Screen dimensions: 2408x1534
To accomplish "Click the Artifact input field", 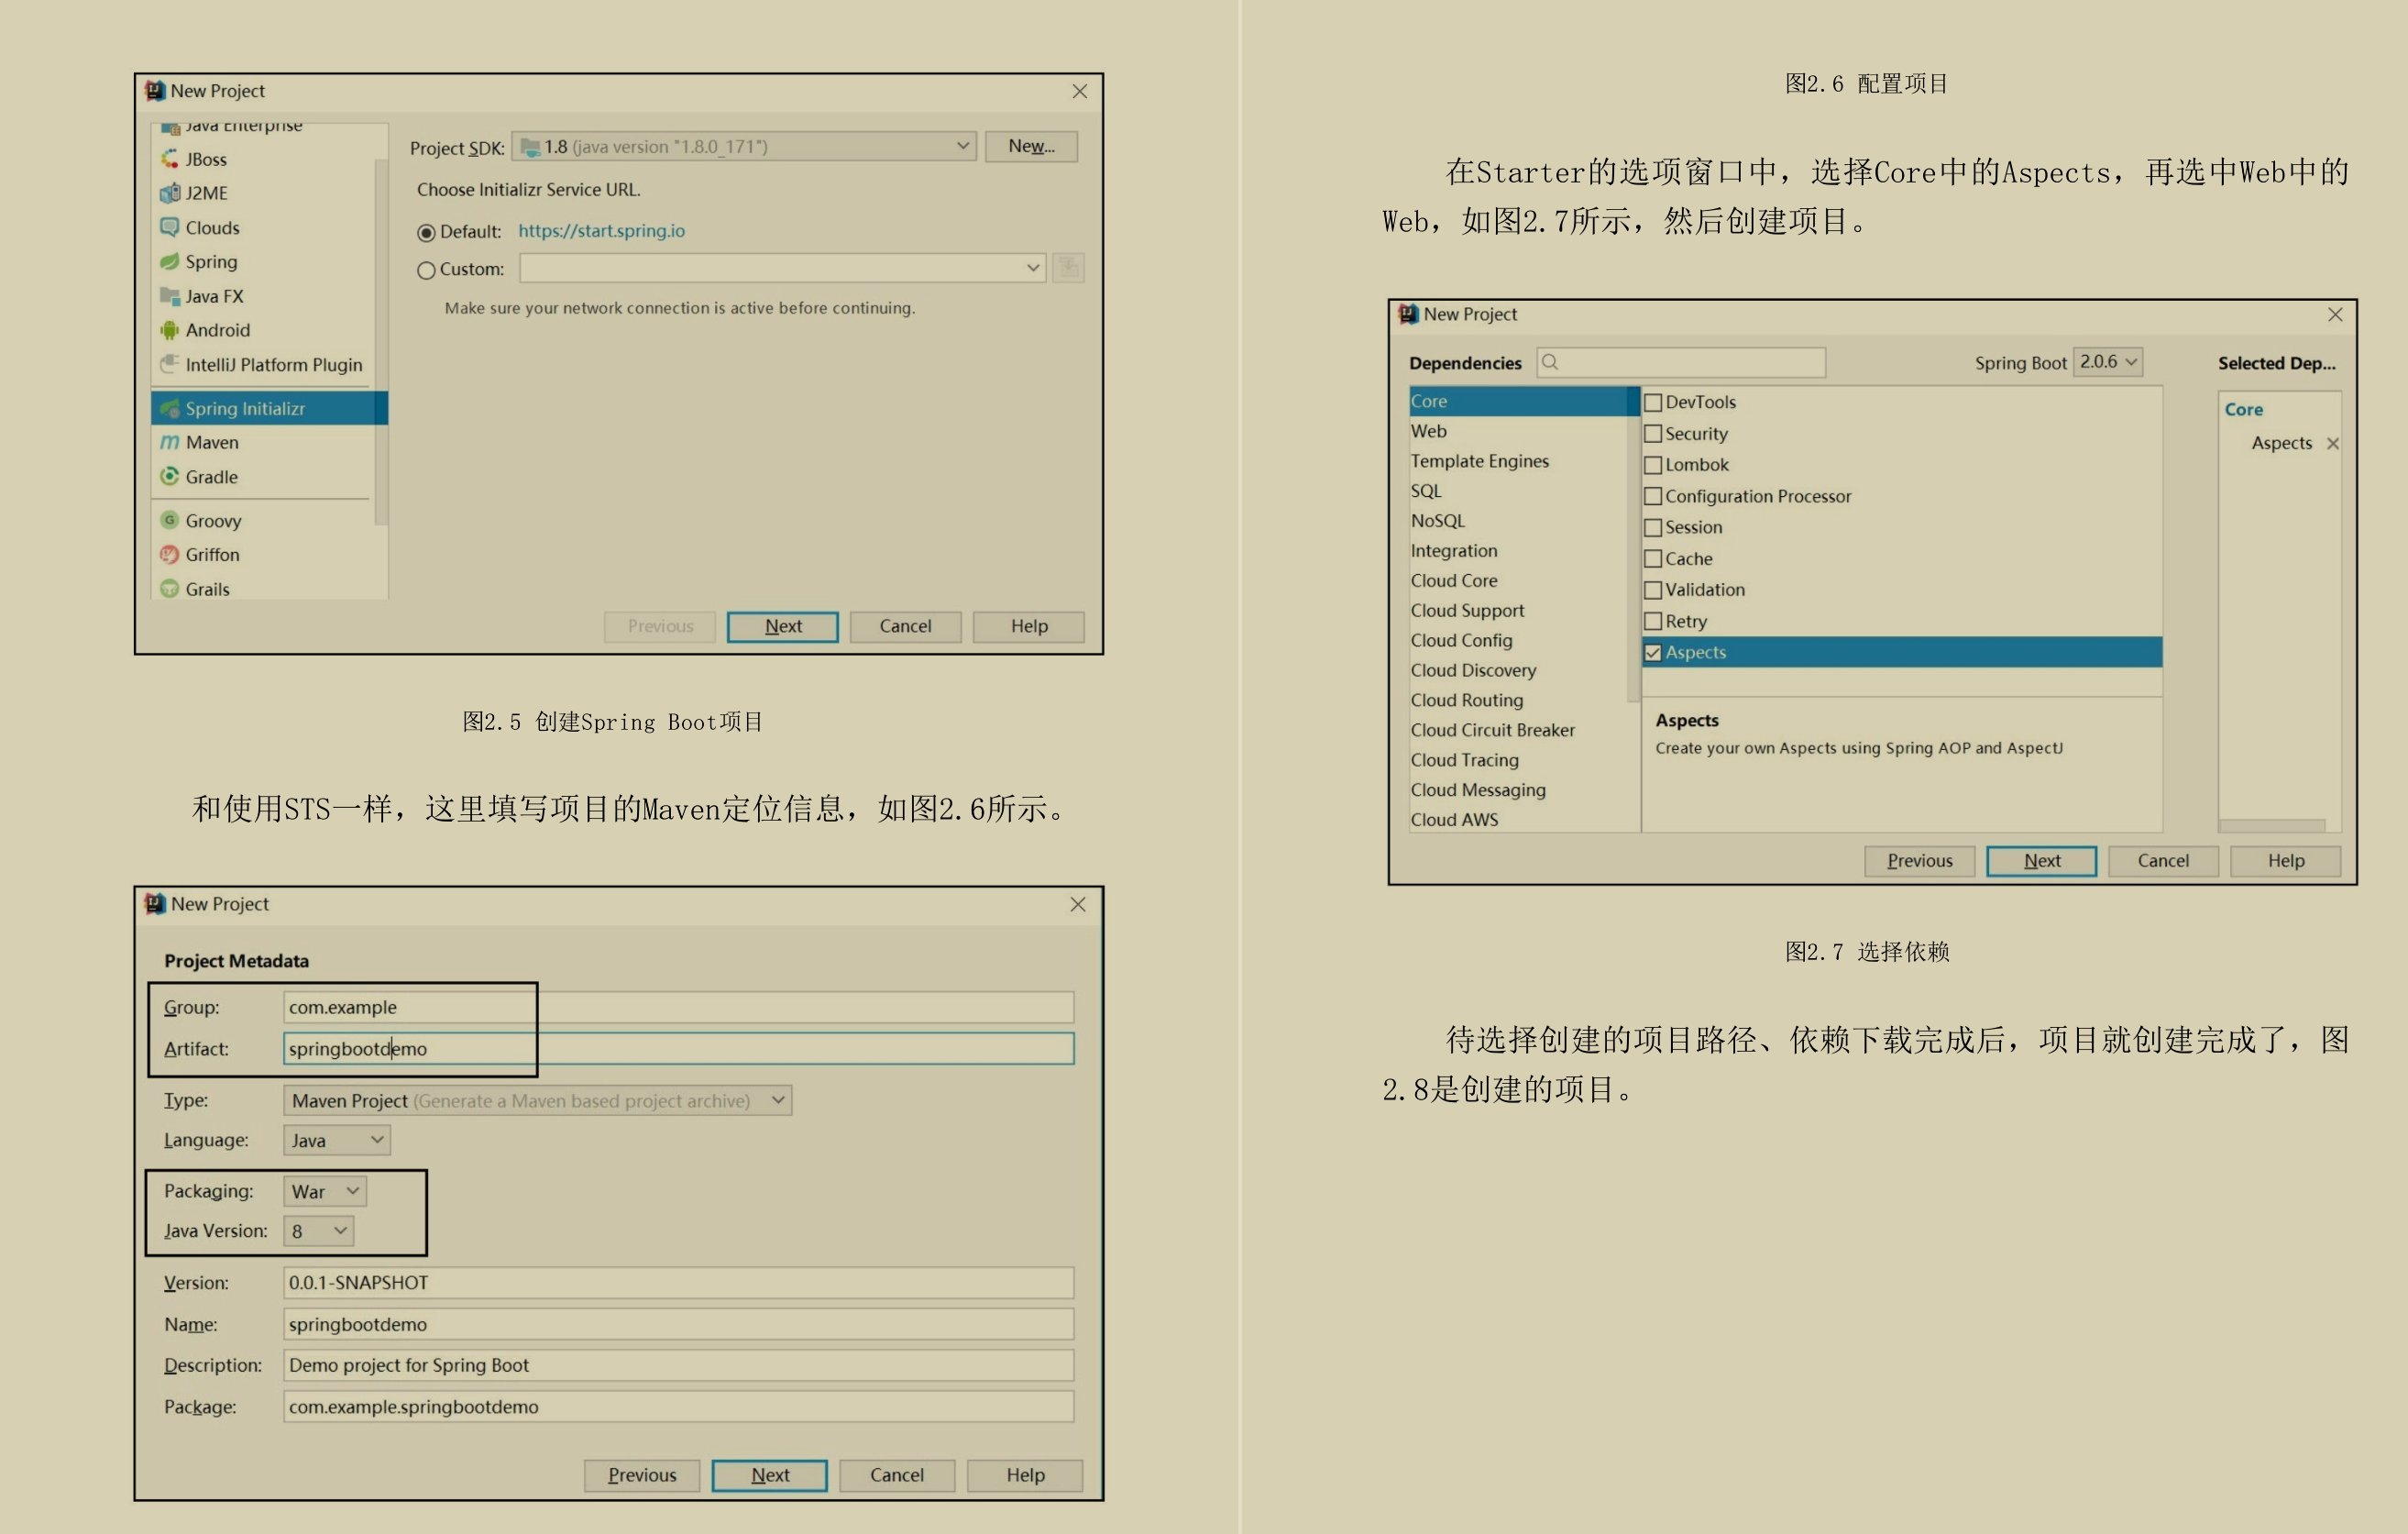I will (x=678, y=1048).
